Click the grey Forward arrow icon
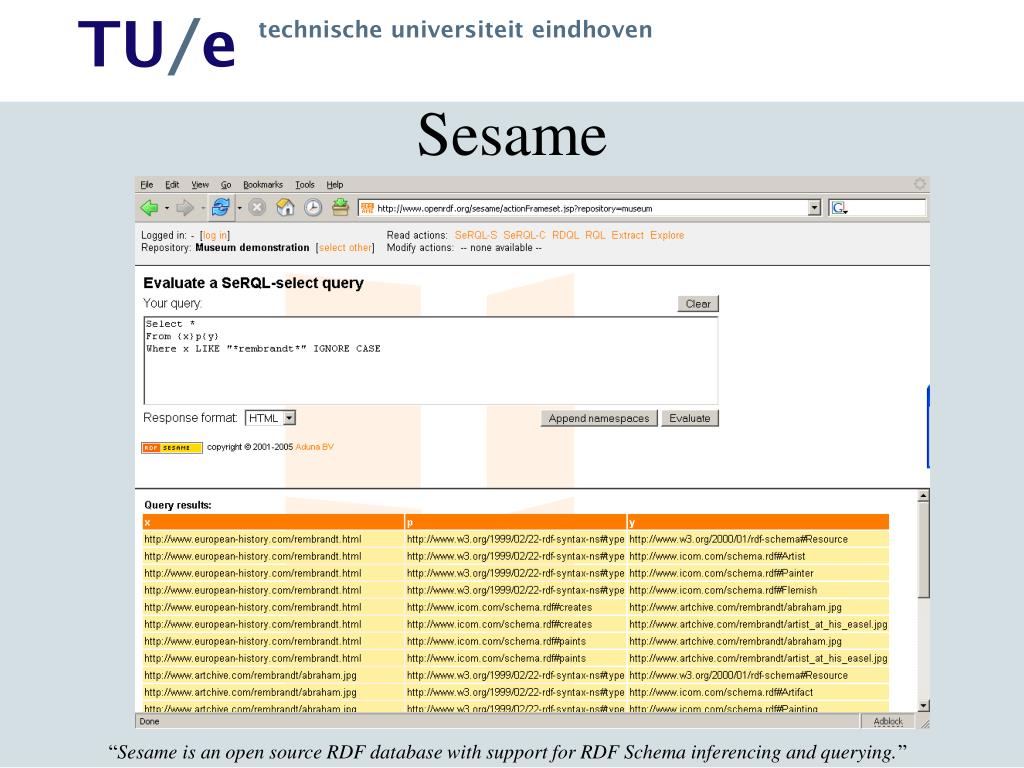The height and width of the screenshot is (768, 1024). [x=185, y=208]
